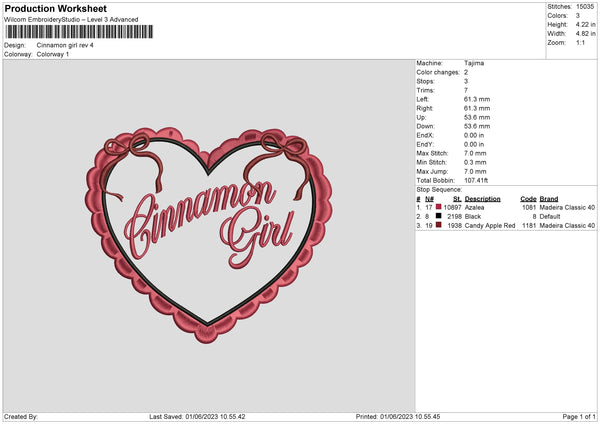The height and width of the screenshot is (424, 600).
Task: Click the 'St.' column header
Action: click(457, 199)
